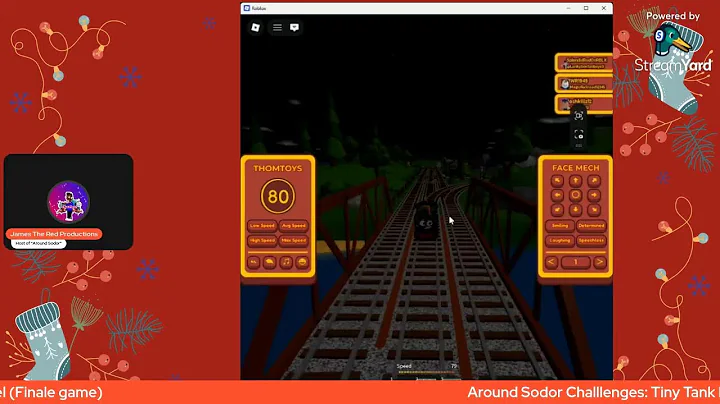
Task: Click the top player card in the player list
Action: point(584,63)
